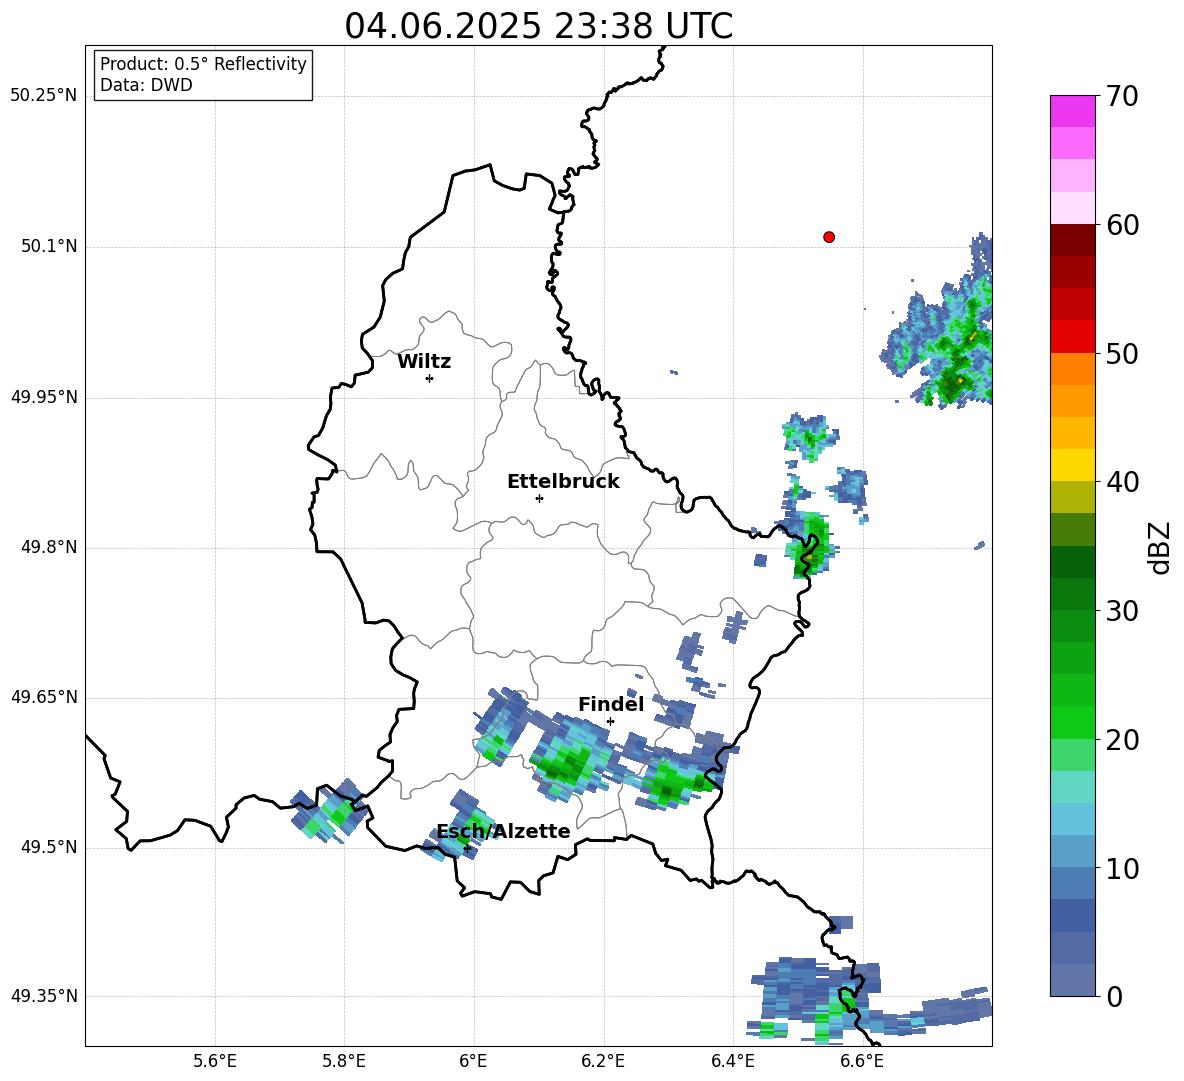Click the 49.95°N latitude label
This screenshot has width=1184, height=1081.
click(x=44, y=397)
